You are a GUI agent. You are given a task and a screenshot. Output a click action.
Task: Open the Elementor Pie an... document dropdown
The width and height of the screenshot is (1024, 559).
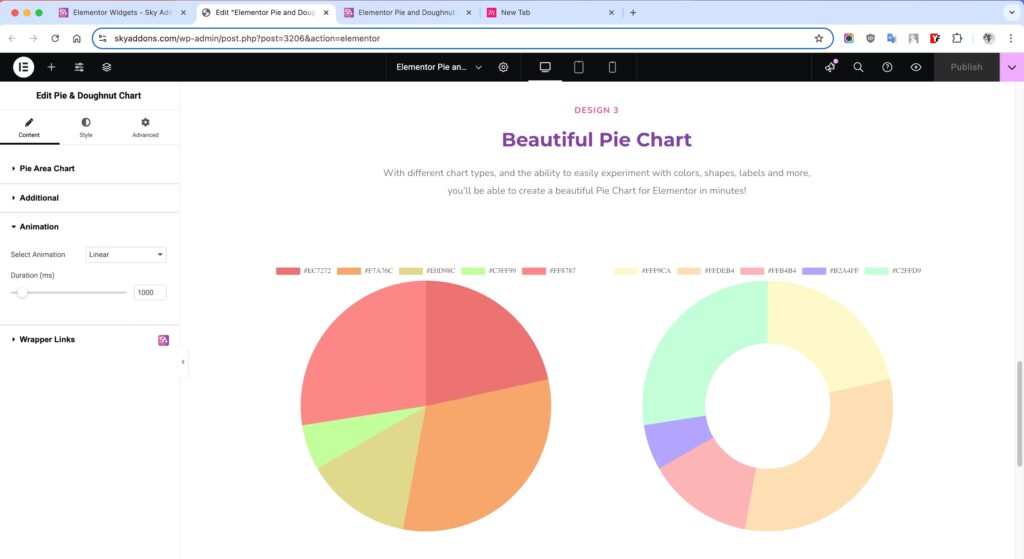(439, 67)
